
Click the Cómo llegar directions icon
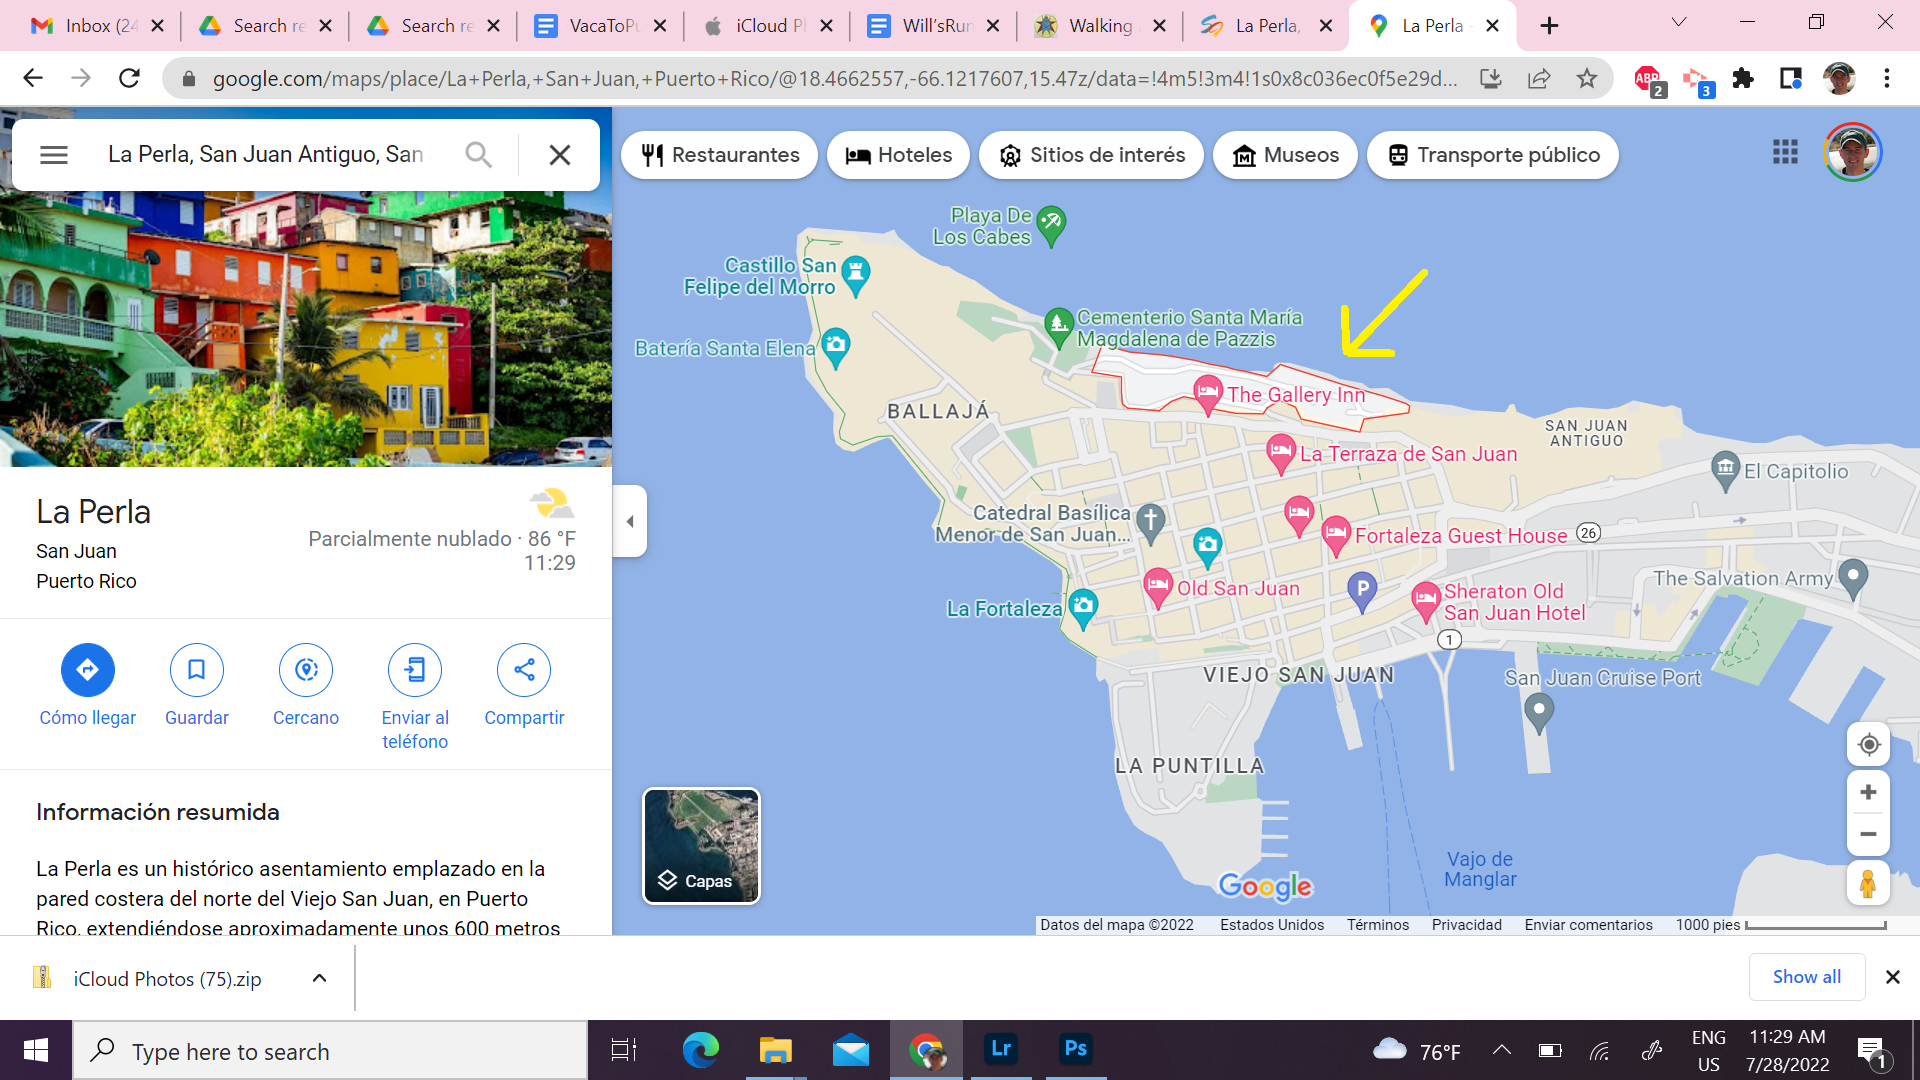88,670
